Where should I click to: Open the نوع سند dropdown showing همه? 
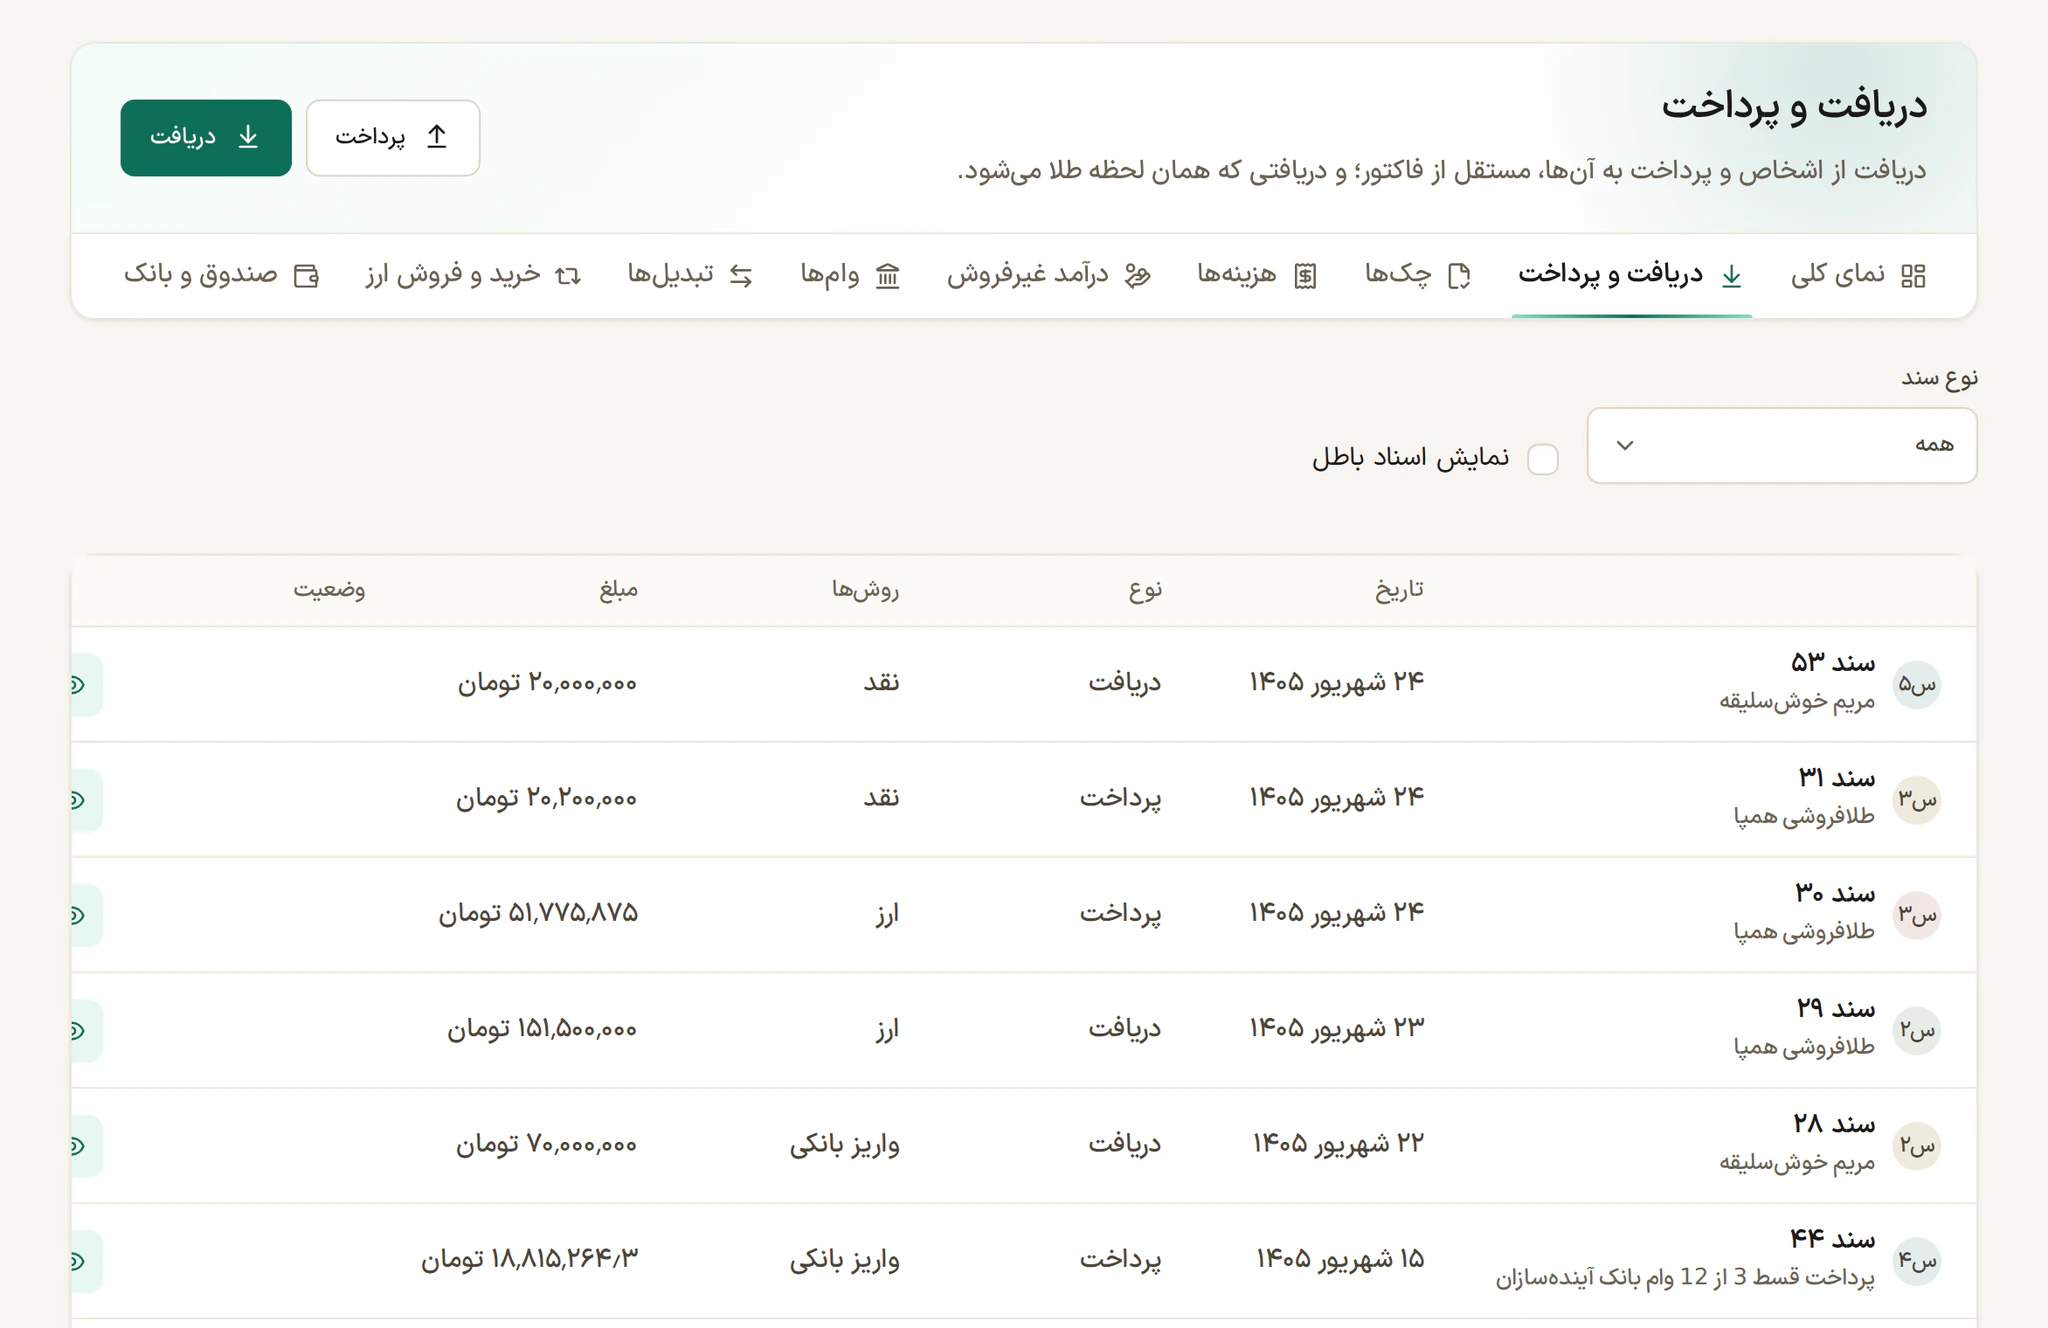pyautogui.click(x=1782, y=446)
